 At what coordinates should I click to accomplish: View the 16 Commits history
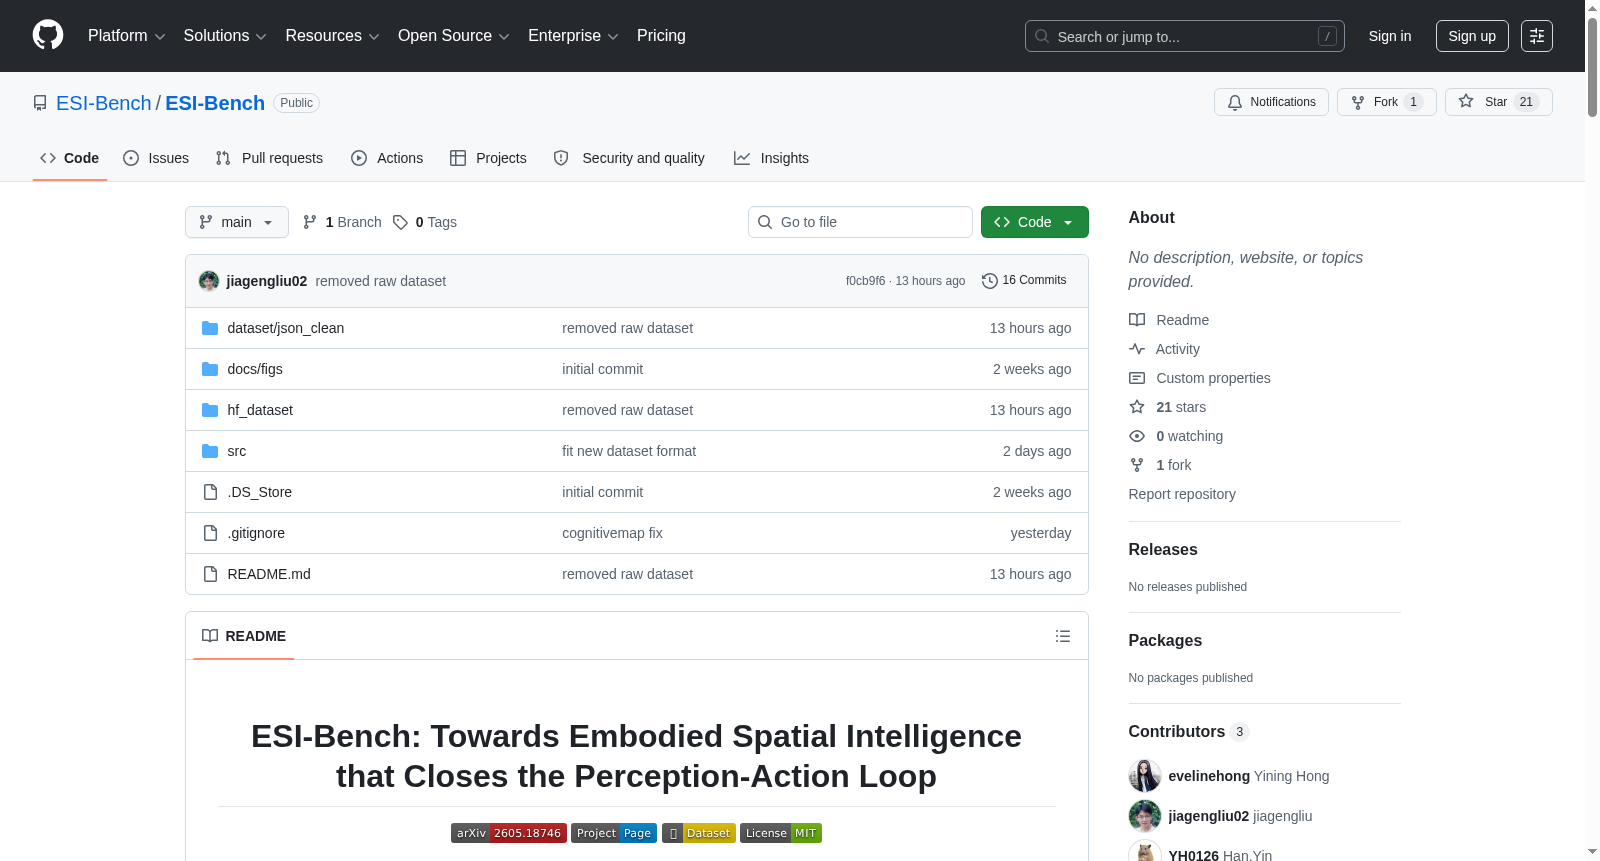pos(1024,281)
